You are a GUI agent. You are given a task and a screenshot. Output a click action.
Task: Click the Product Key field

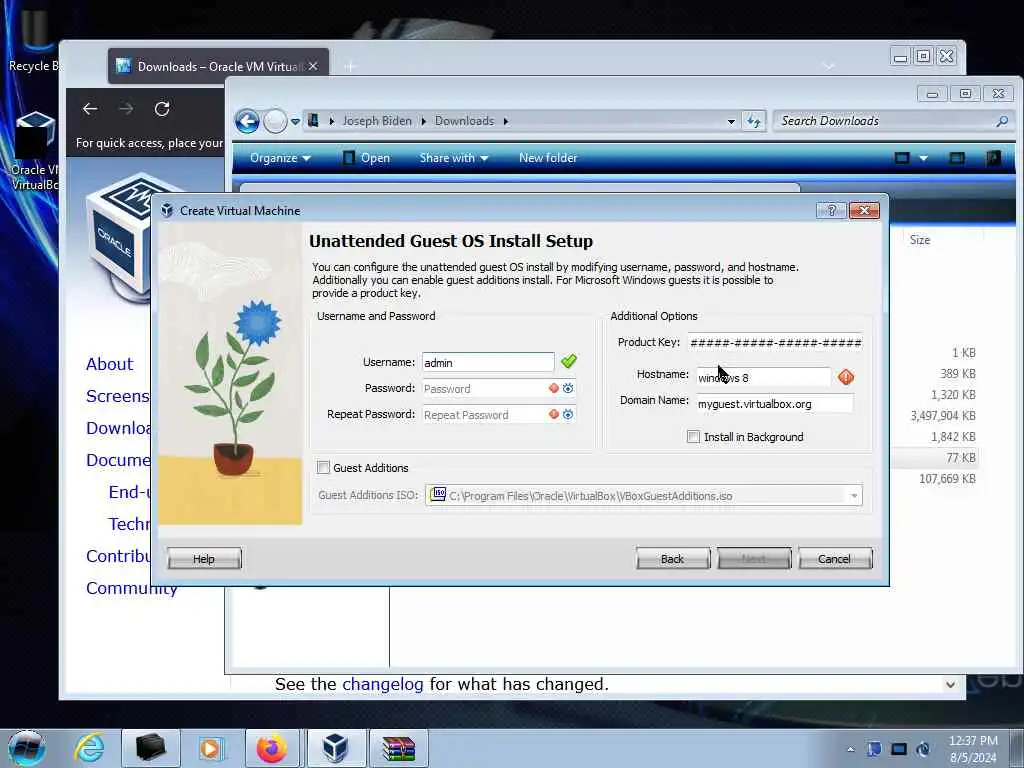click(x=775, y=342)
